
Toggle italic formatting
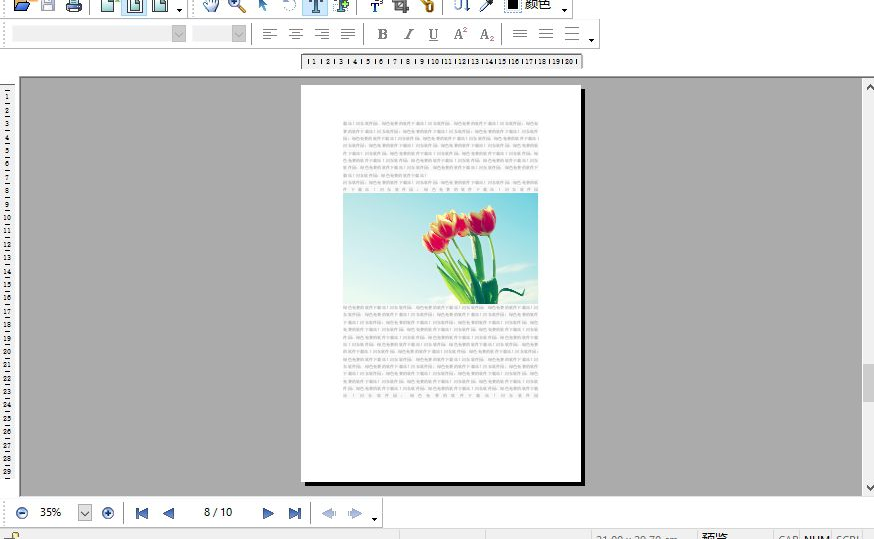(x=408, y=34)
